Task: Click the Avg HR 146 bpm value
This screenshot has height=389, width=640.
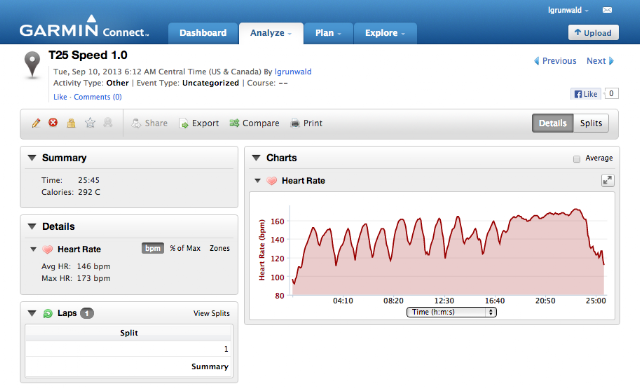Action: point(93,266)
